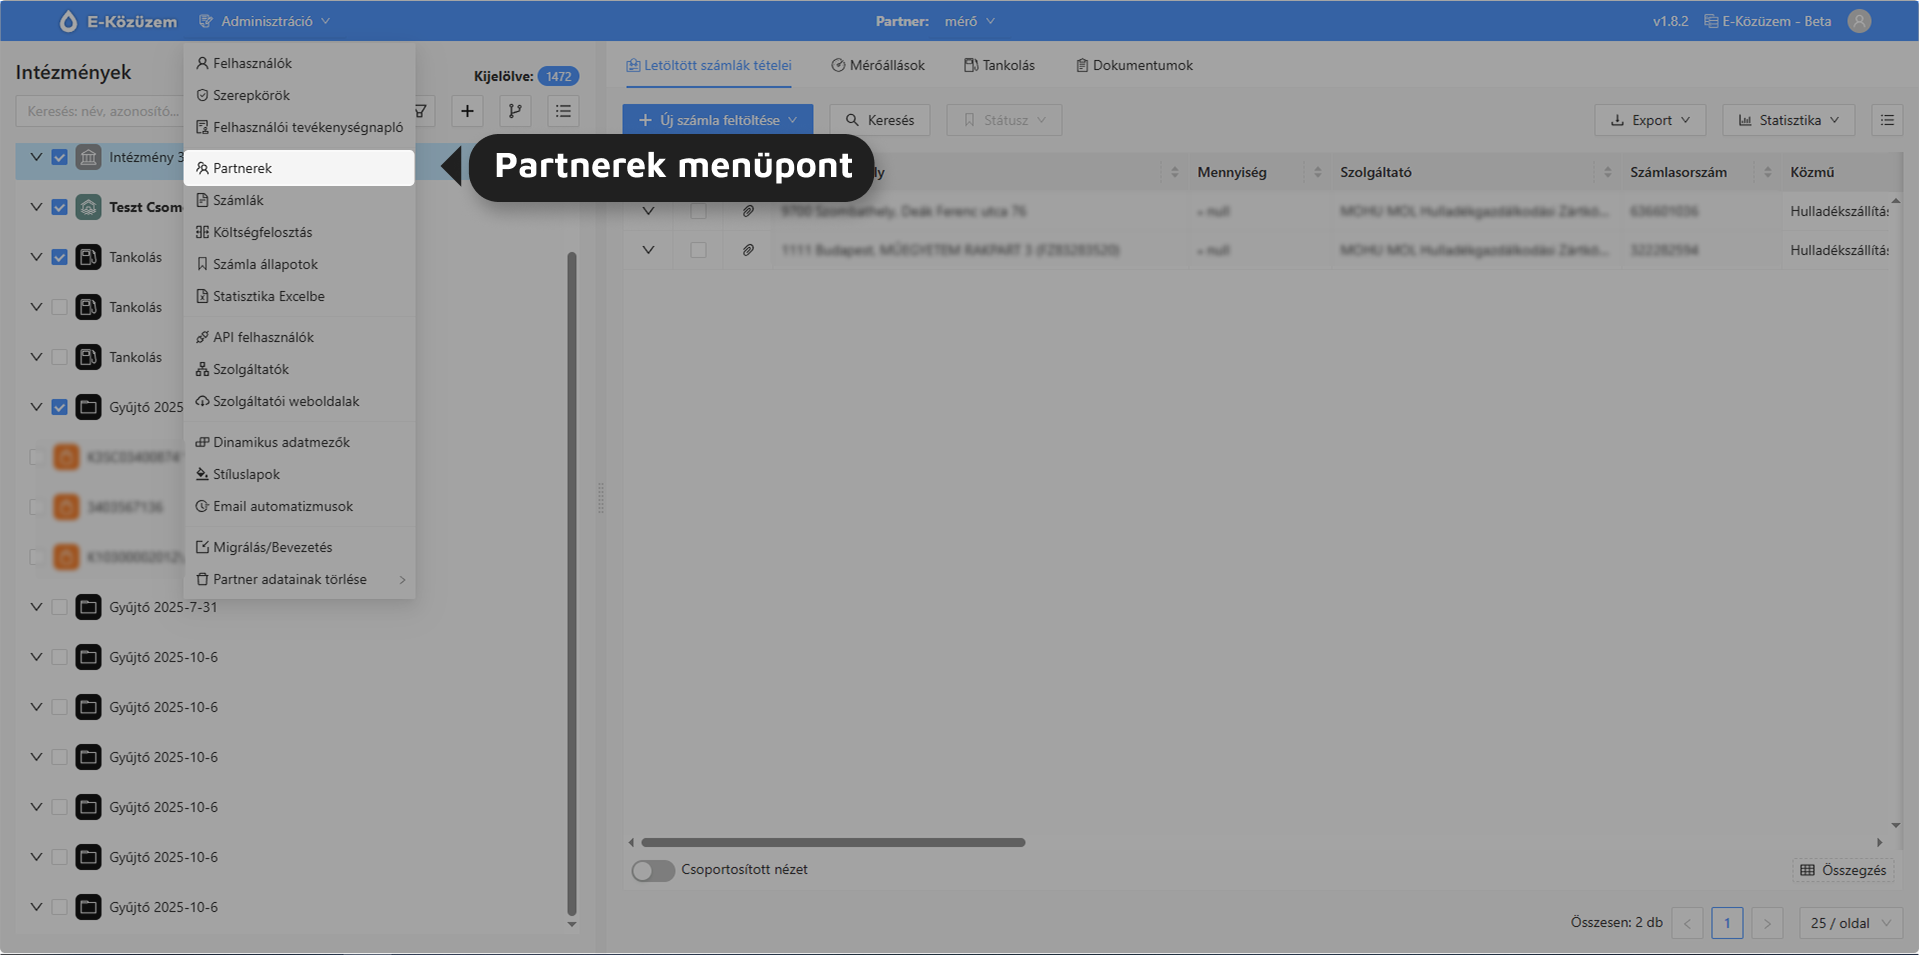1919x955 pixels.
Task: Click the Keresés search button
Action: 880,120
